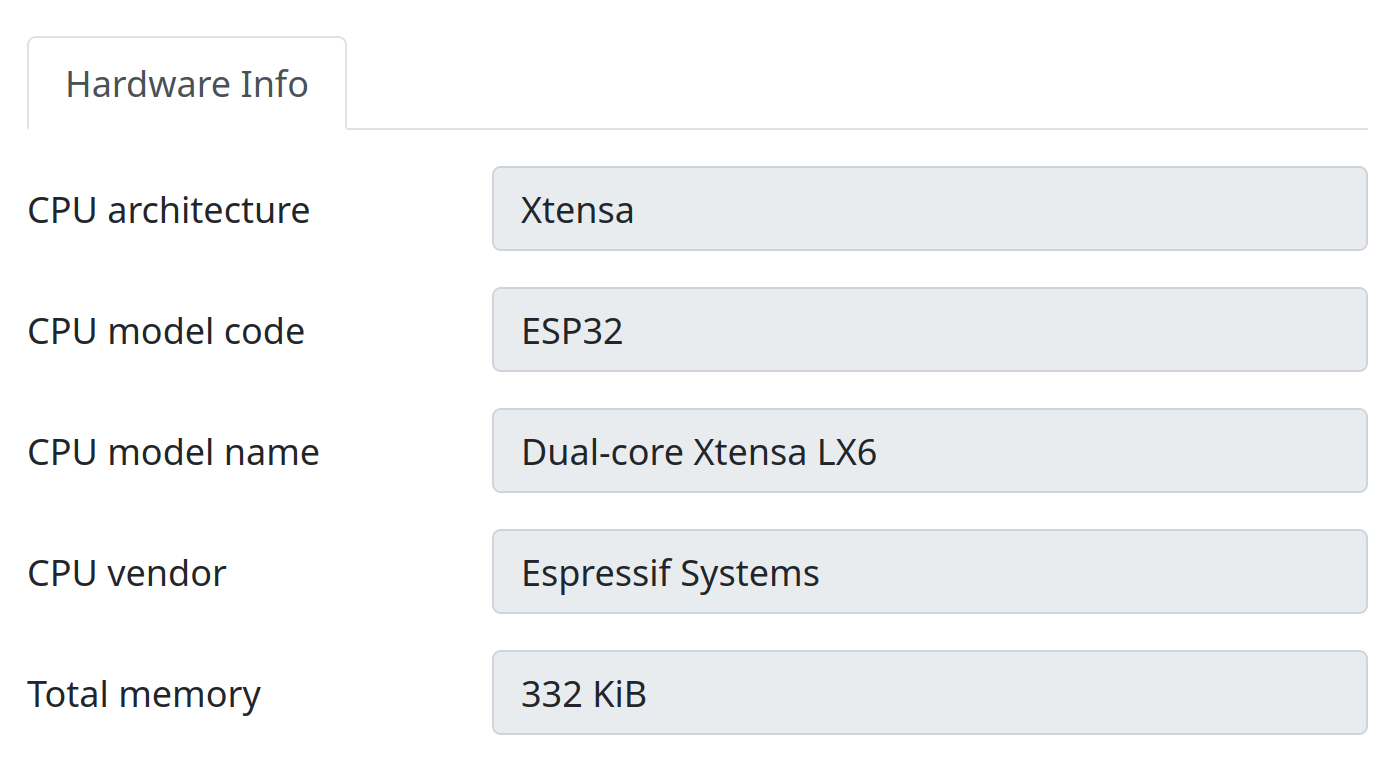Screen dimensions: 1398x768
Task: Select the 332 KiB value text
Action: [582, 692]
